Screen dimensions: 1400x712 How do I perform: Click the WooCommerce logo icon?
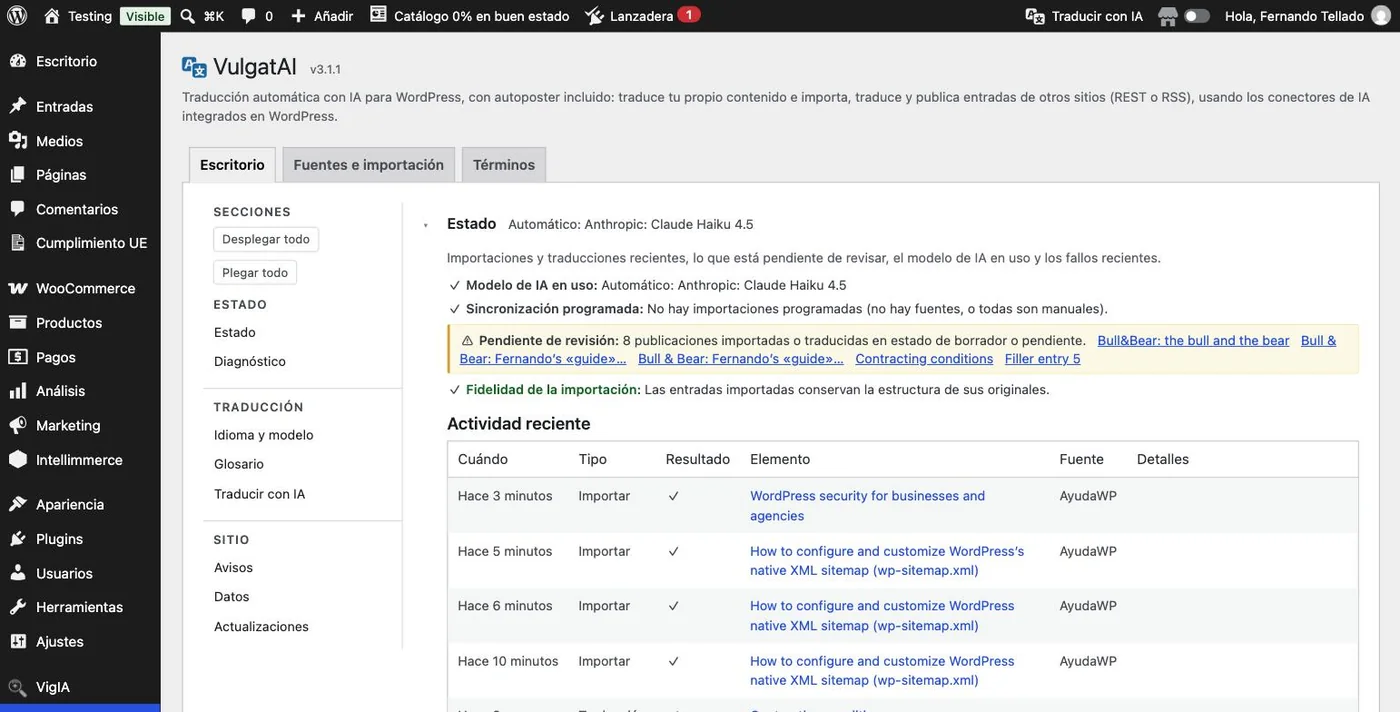point(18,288)
